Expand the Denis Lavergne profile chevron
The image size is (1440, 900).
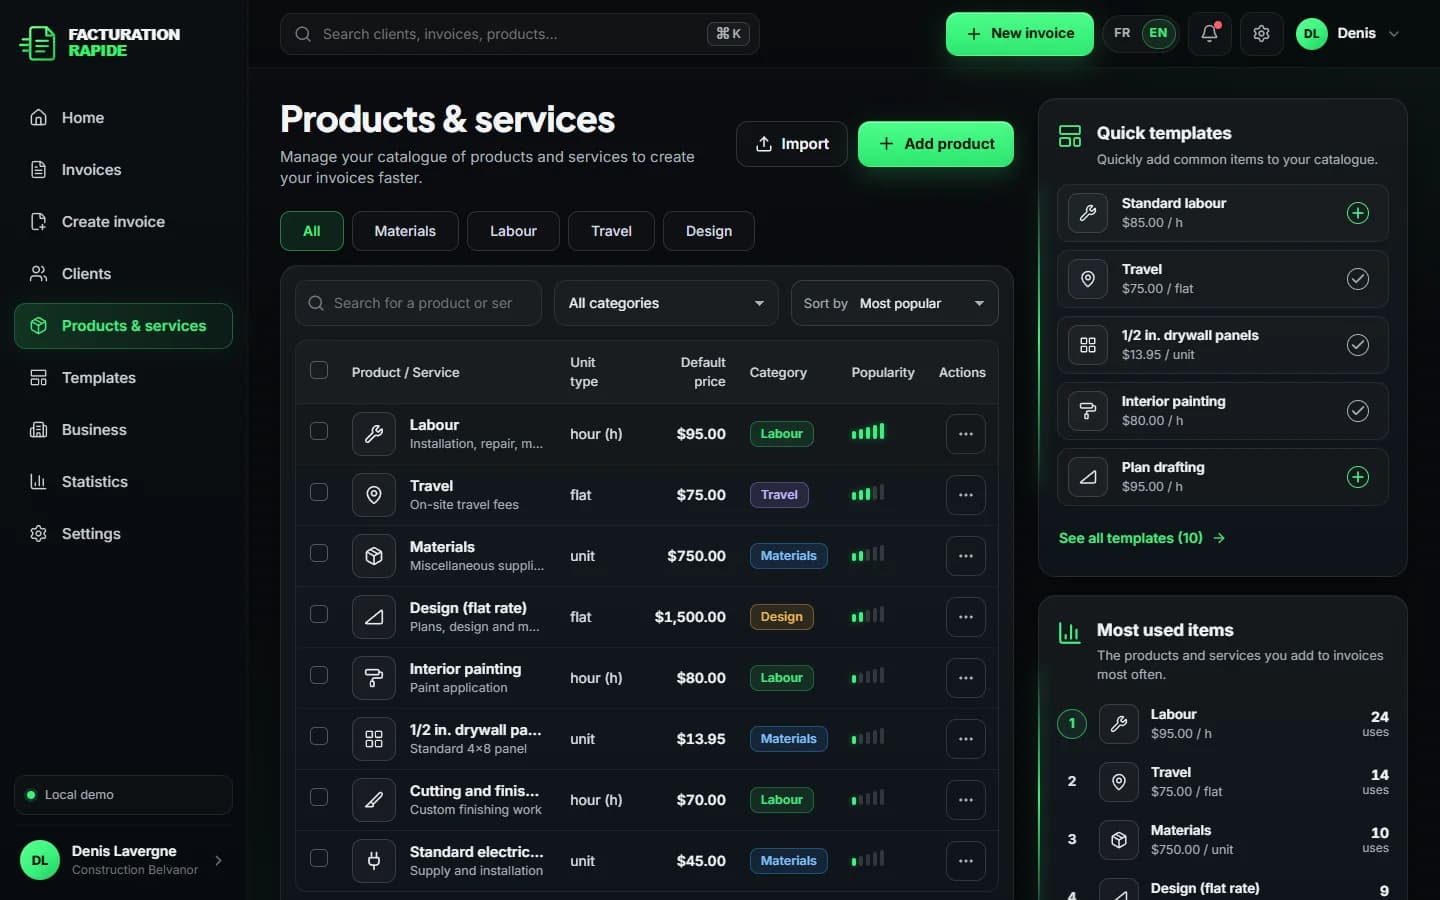pos(218,860)
